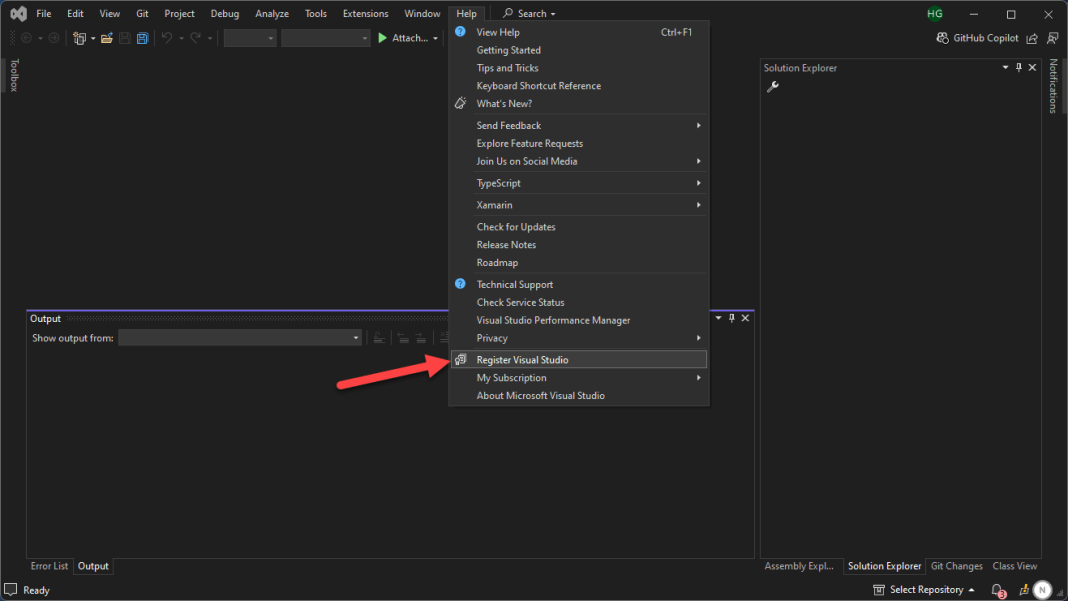Open the Select Repository dropdown
1068x601 pixels.
(924, 590)
